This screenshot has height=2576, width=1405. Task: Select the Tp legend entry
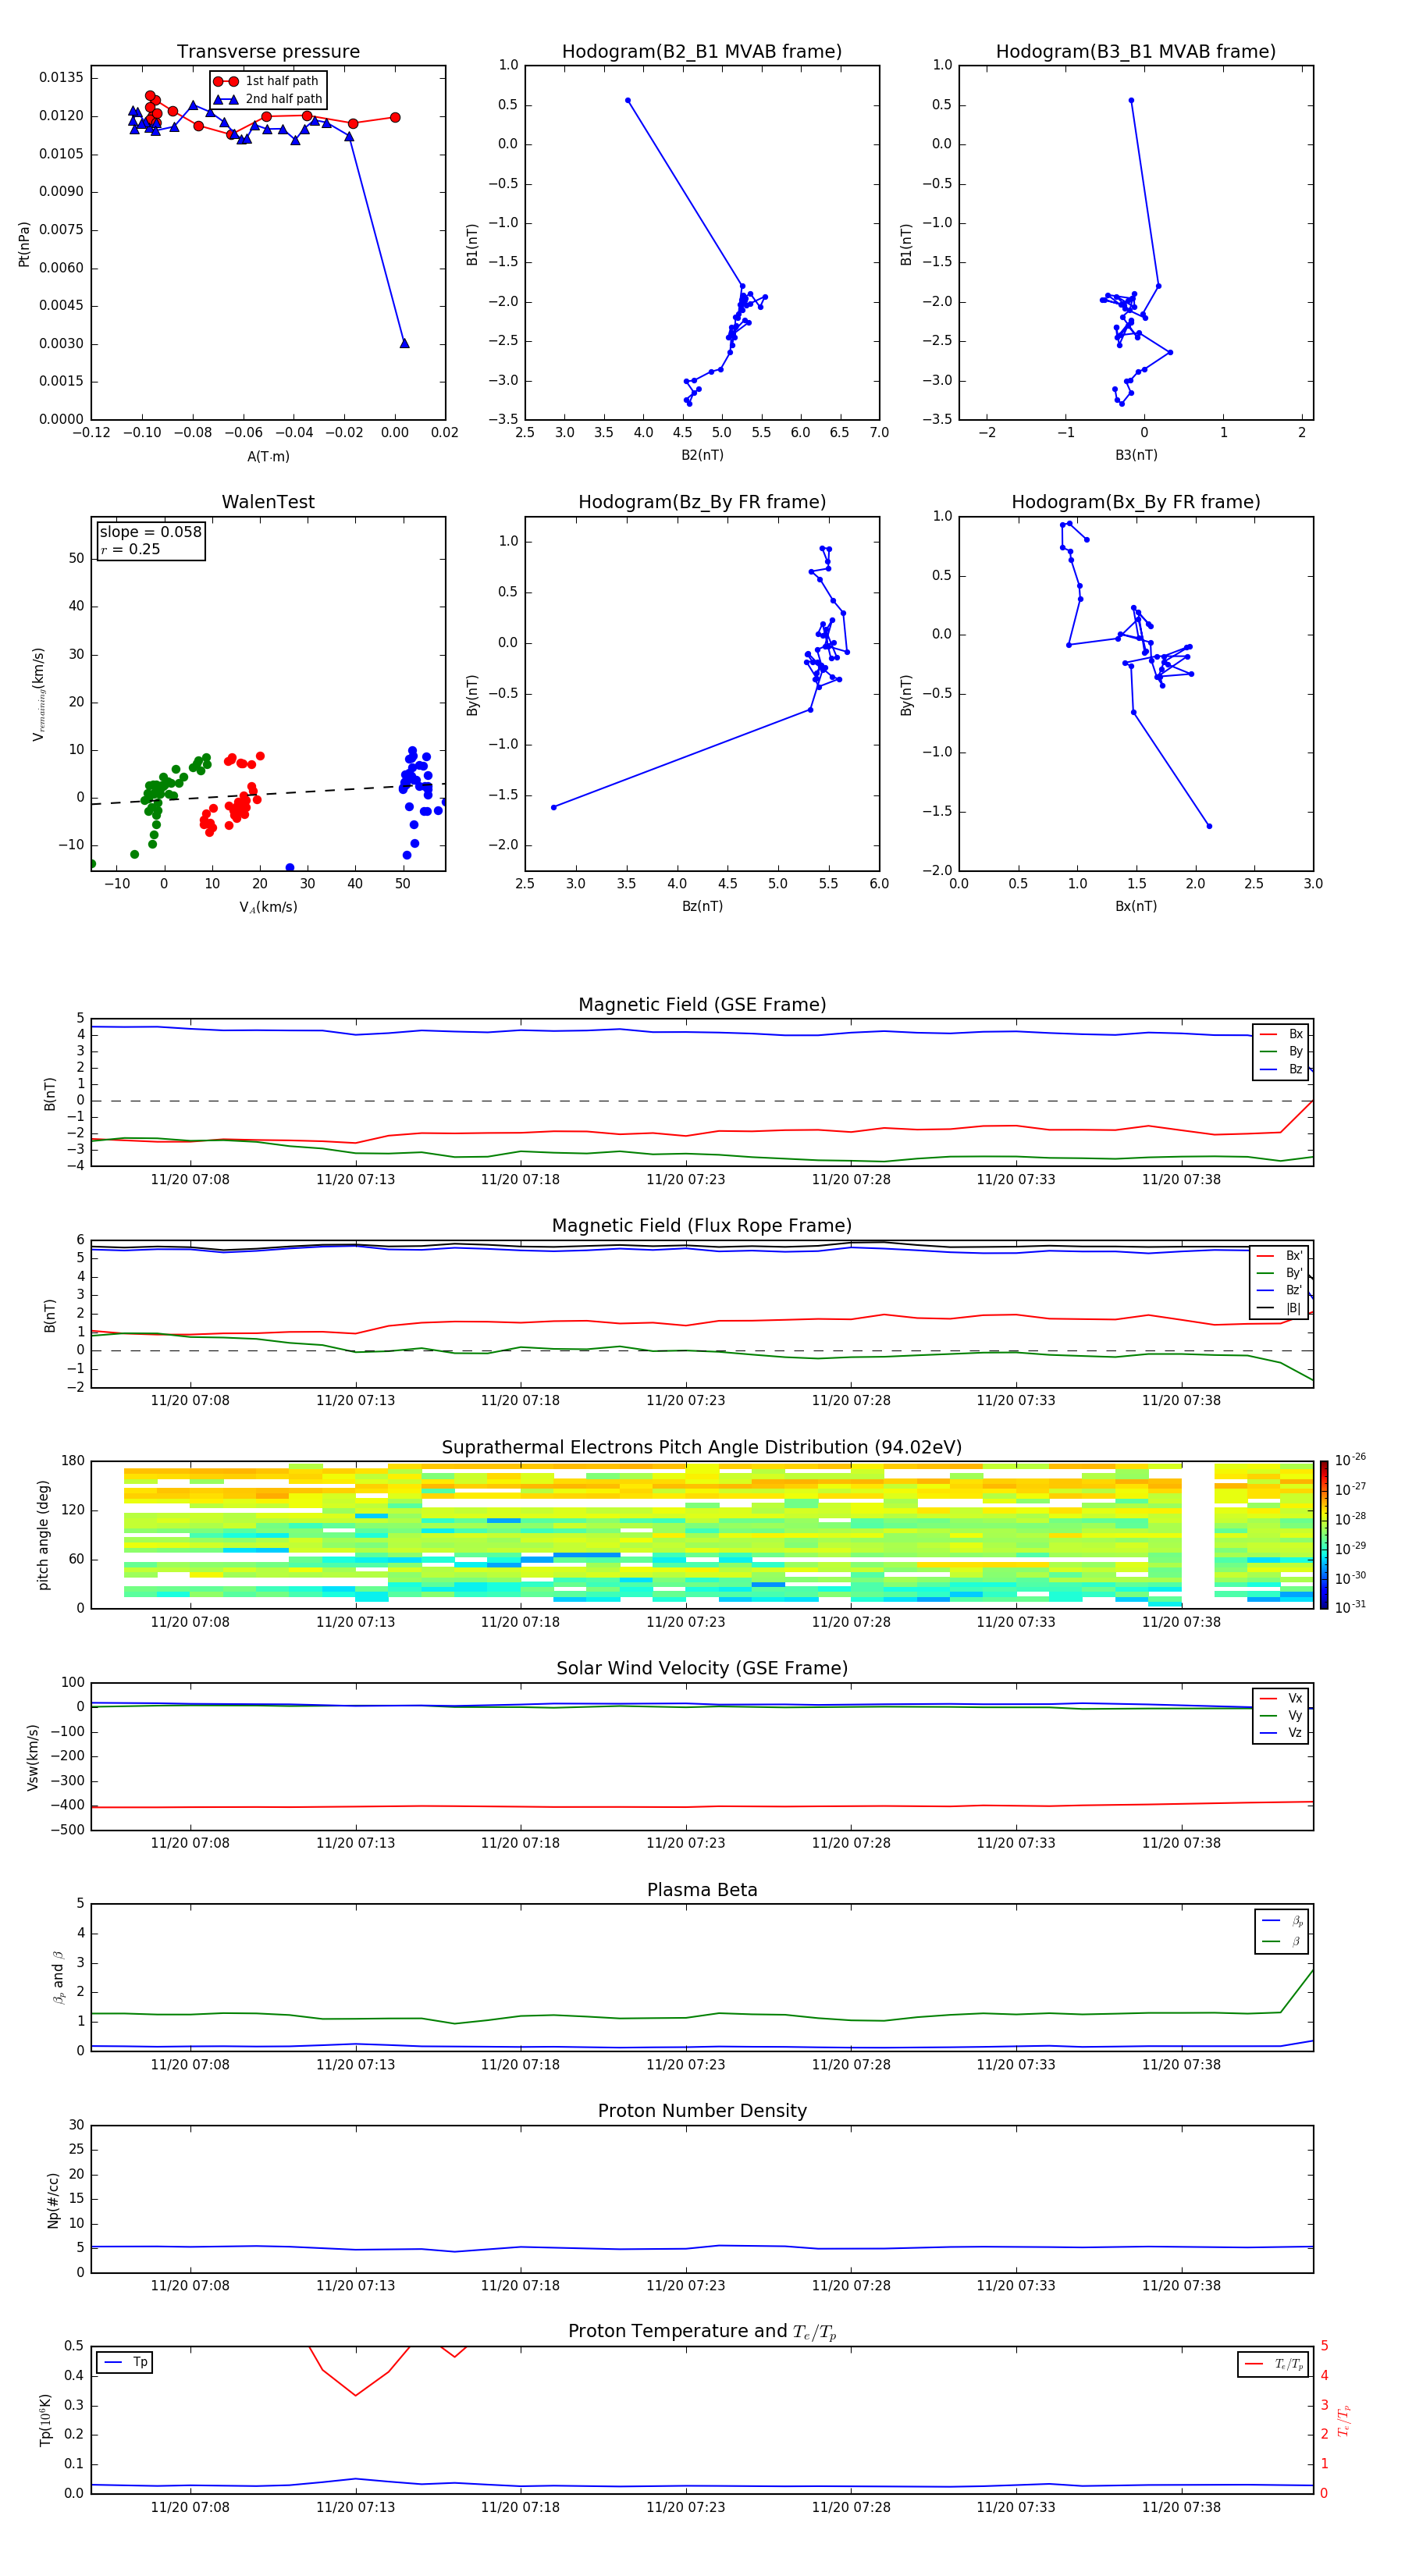(124, 2362)
